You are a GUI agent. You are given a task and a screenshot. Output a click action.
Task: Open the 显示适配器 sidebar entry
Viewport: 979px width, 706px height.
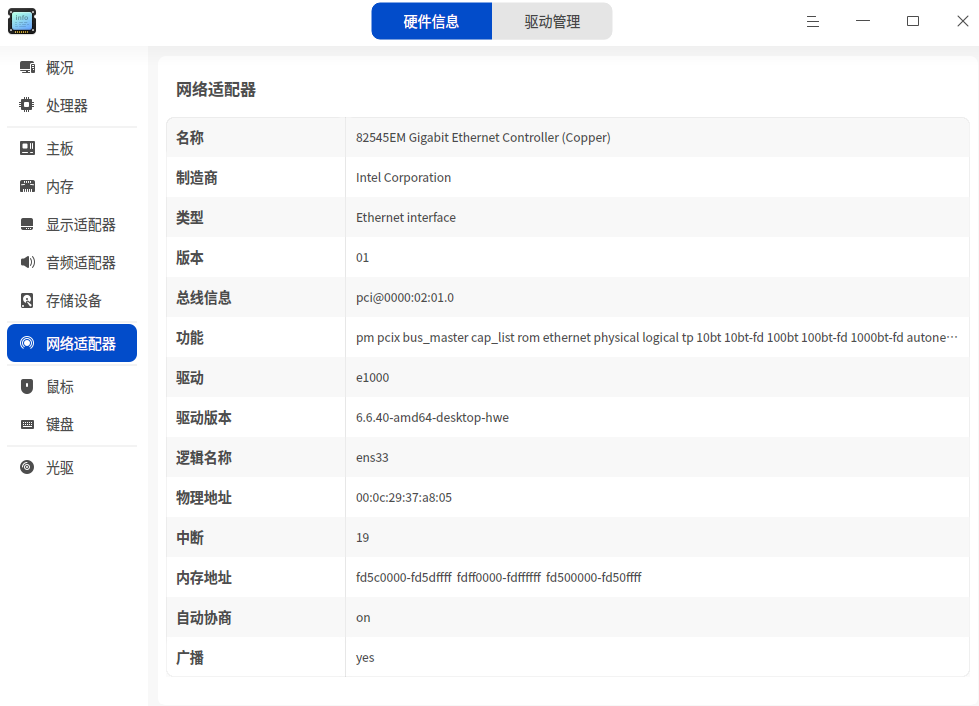(x=72, y=225)
